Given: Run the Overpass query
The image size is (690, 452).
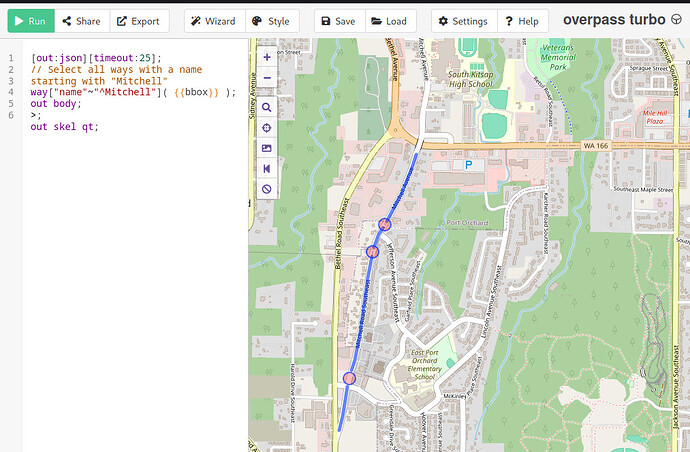Looking at the screenshot, I should [x=30, y=21].
